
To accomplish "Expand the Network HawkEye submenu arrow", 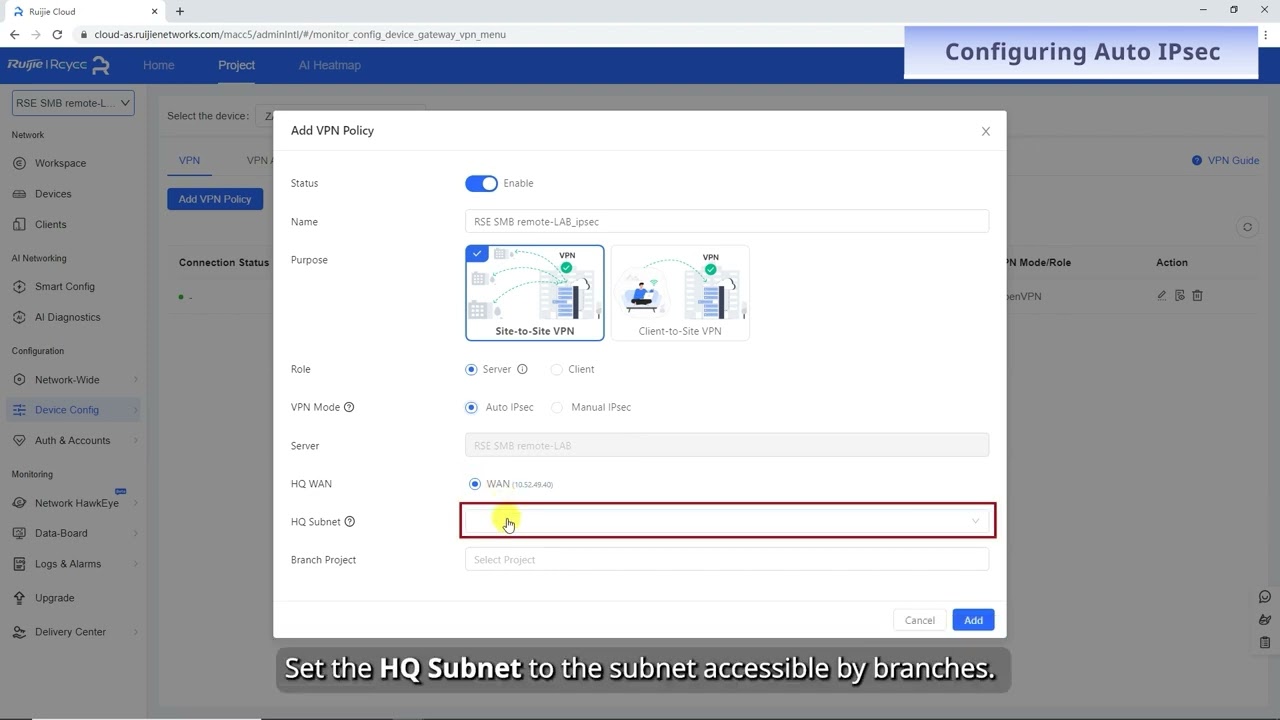I will tap(135, 503).
